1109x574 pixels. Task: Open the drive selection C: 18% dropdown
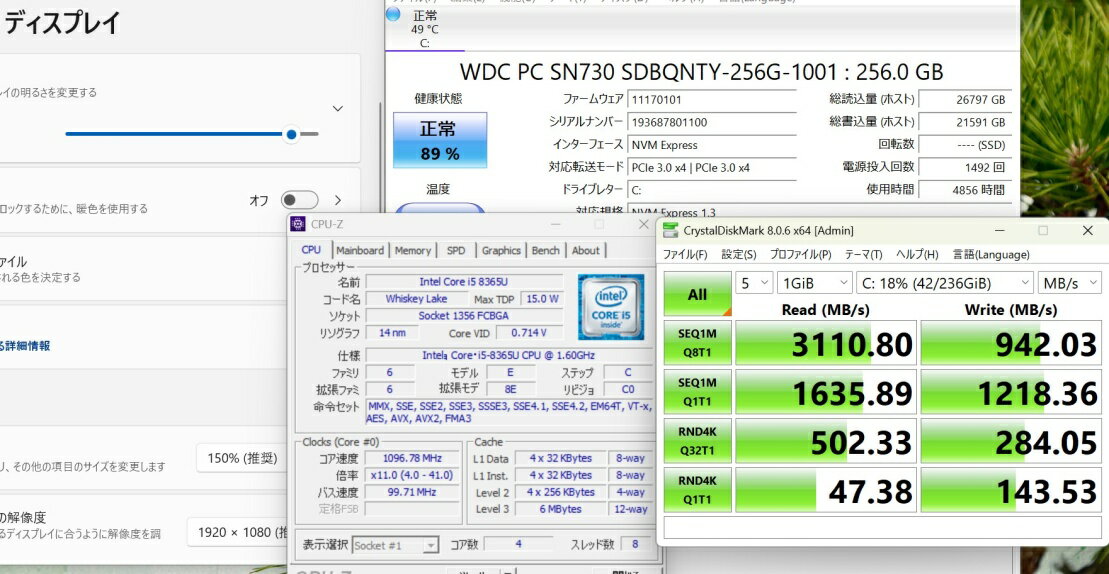945,283
